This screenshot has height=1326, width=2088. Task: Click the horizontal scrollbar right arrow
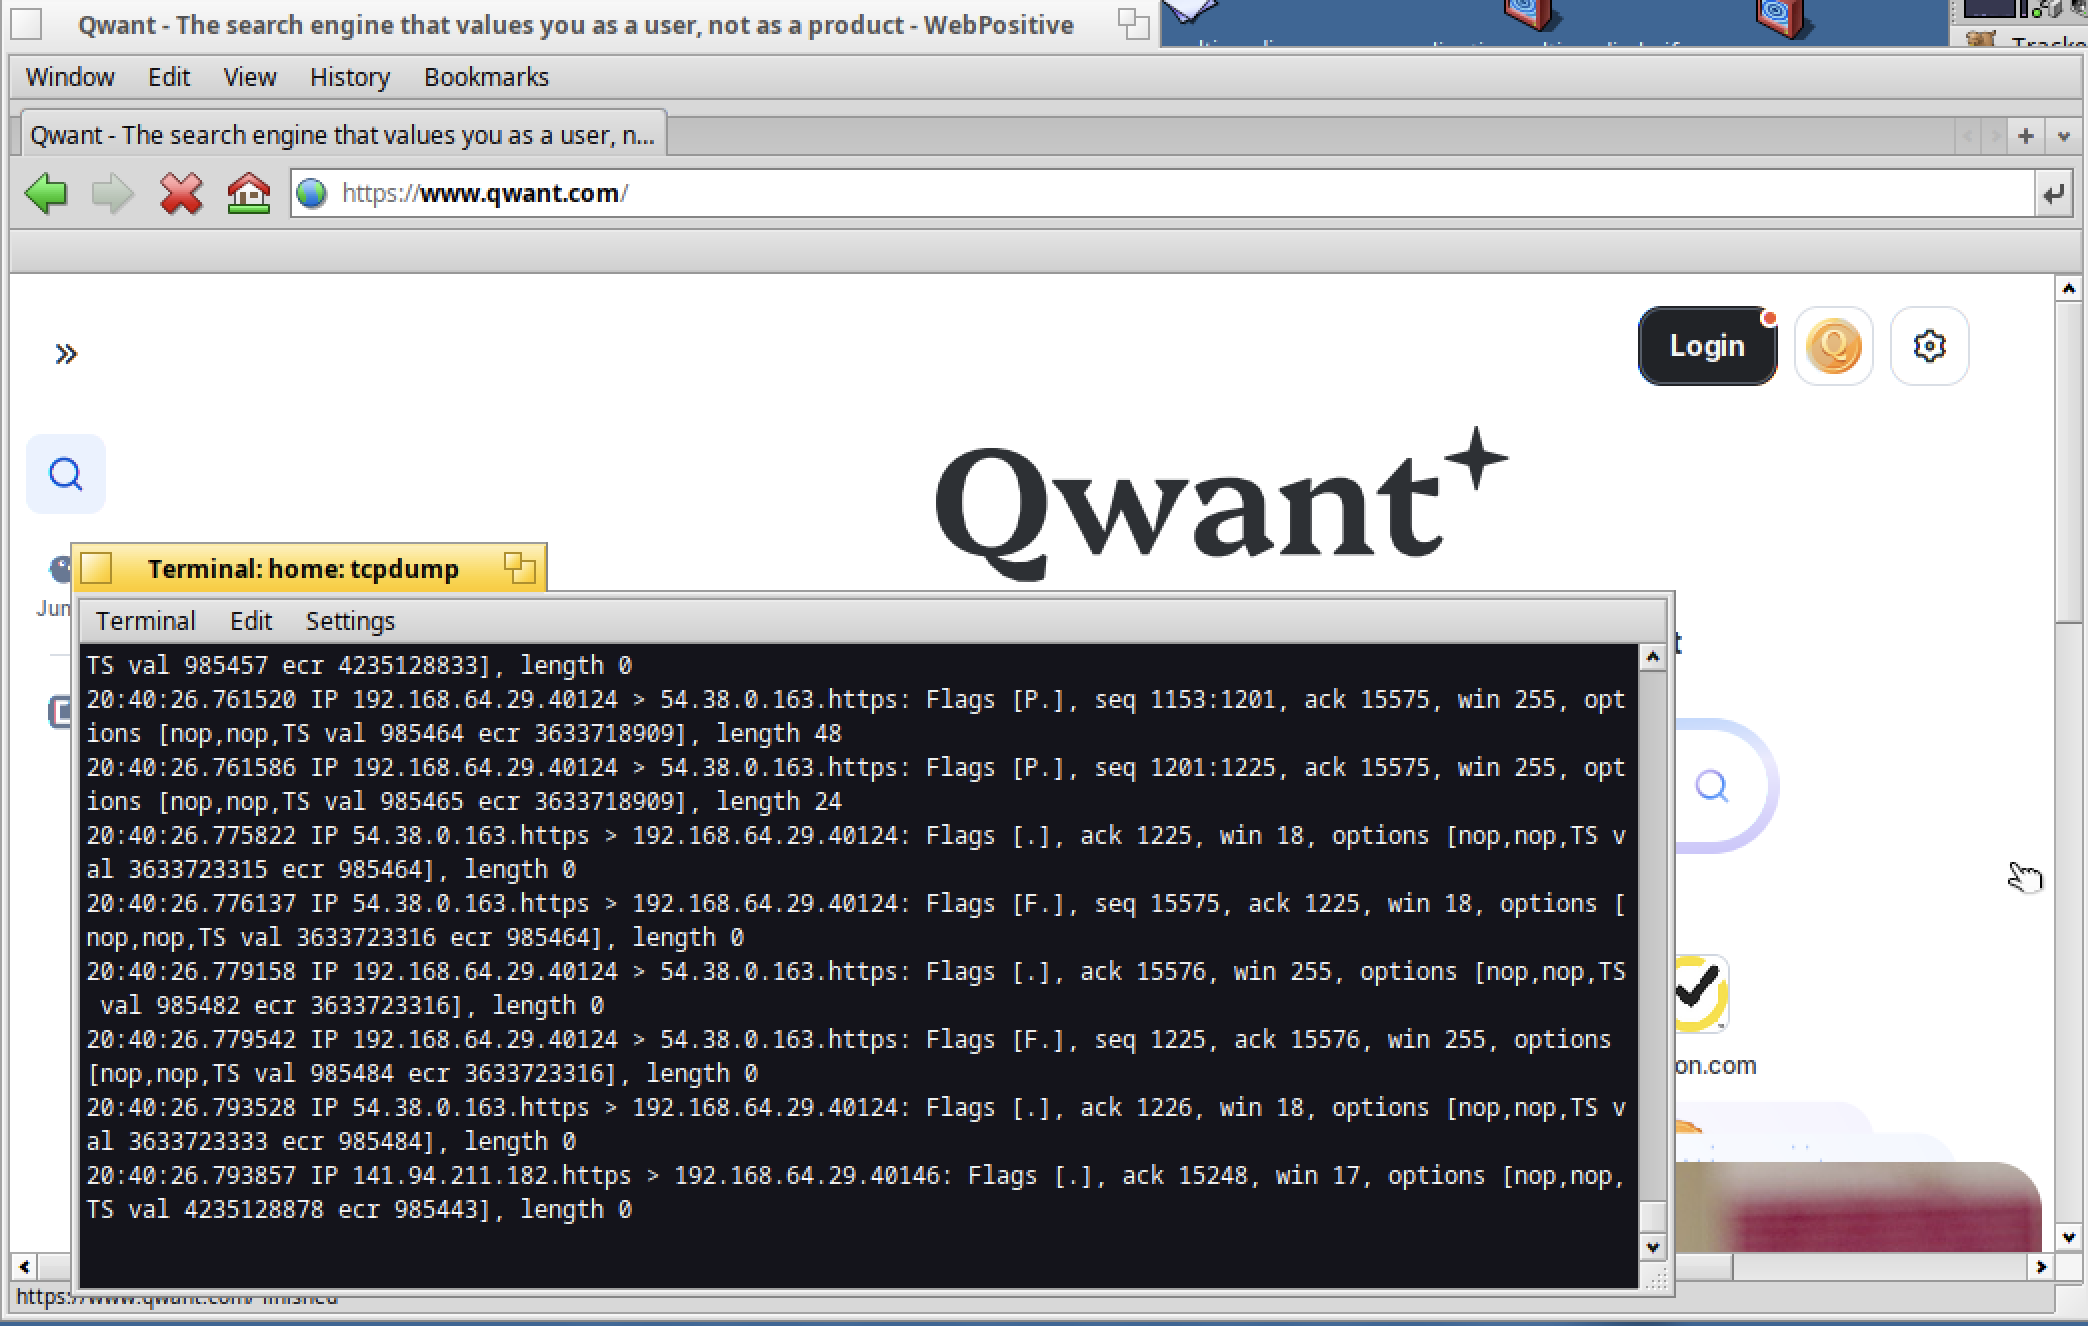click(x=2040, y=1267)
